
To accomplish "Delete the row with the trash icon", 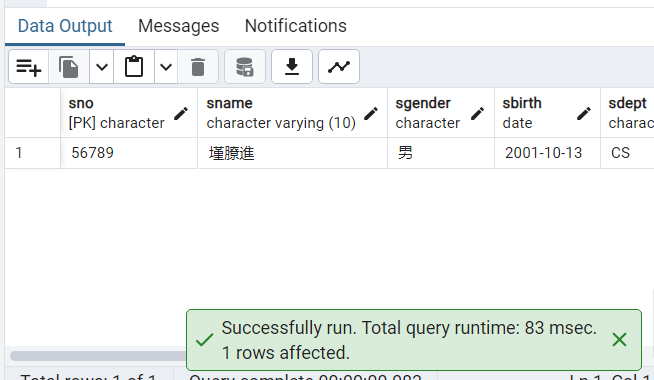I will pos(198,67).
